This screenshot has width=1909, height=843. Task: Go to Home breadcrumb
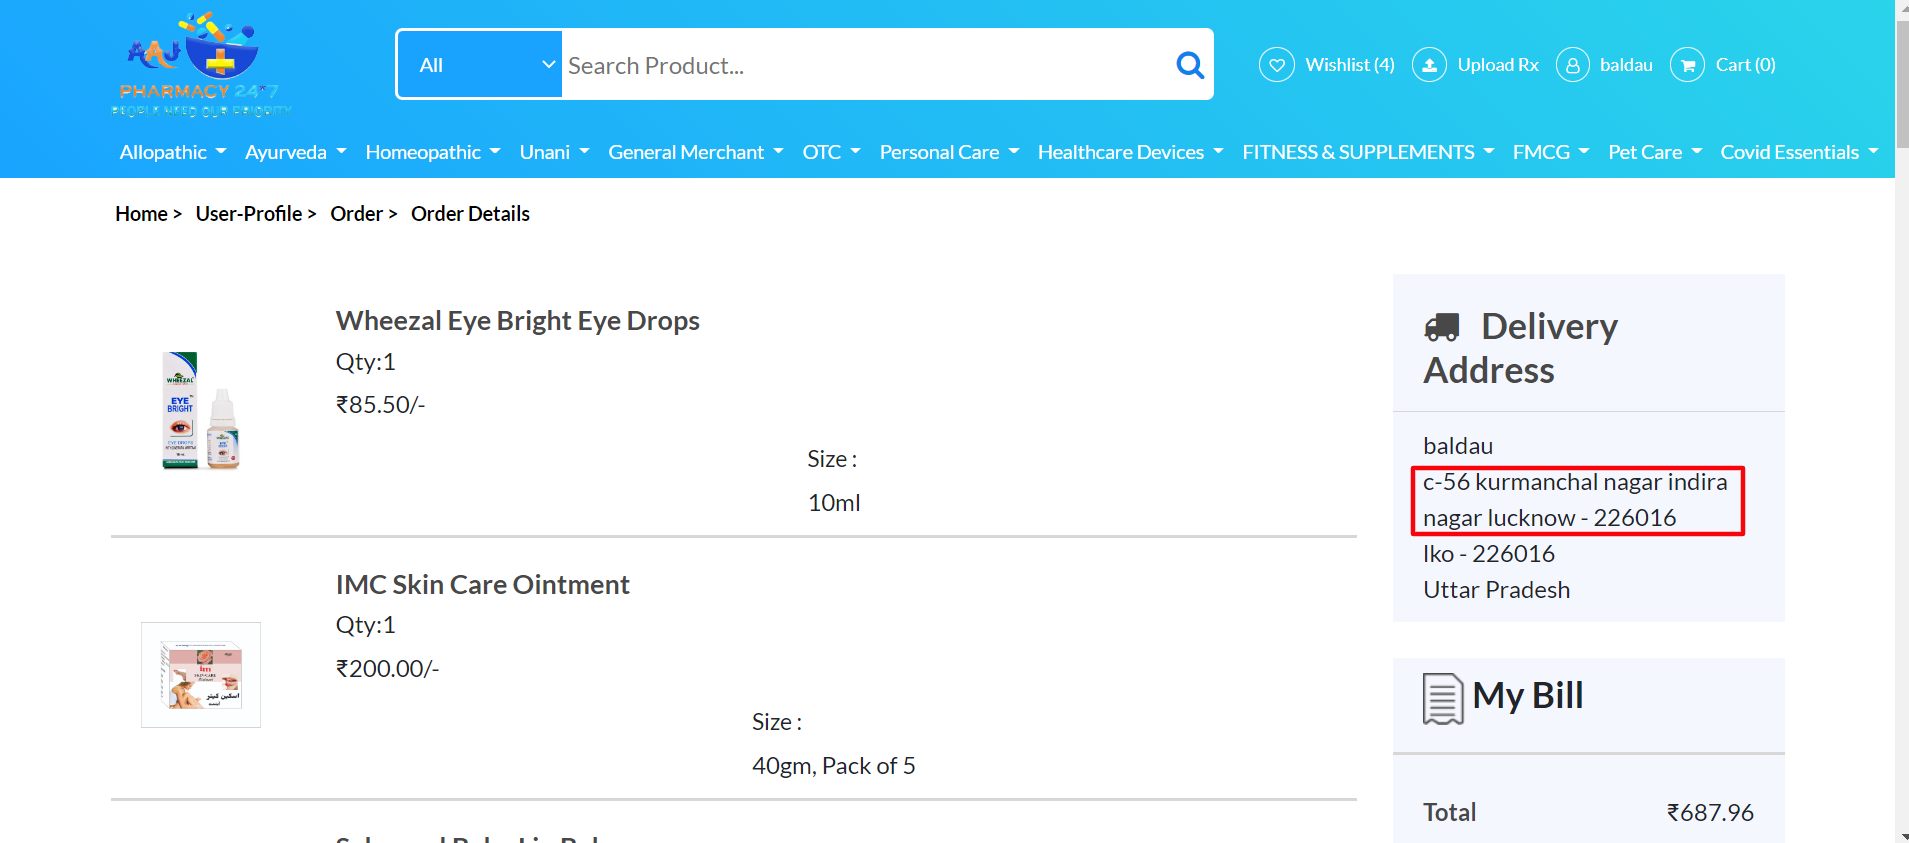[141, 214]
